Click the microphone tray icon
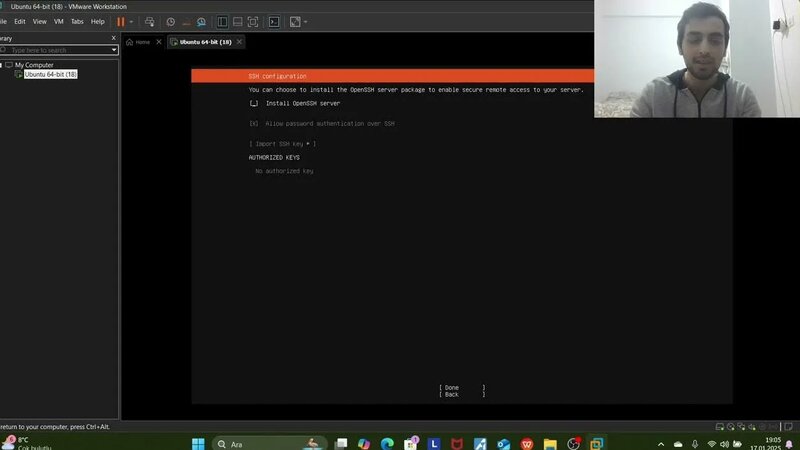This screenshot has height=450, width=800. point(695,444)
